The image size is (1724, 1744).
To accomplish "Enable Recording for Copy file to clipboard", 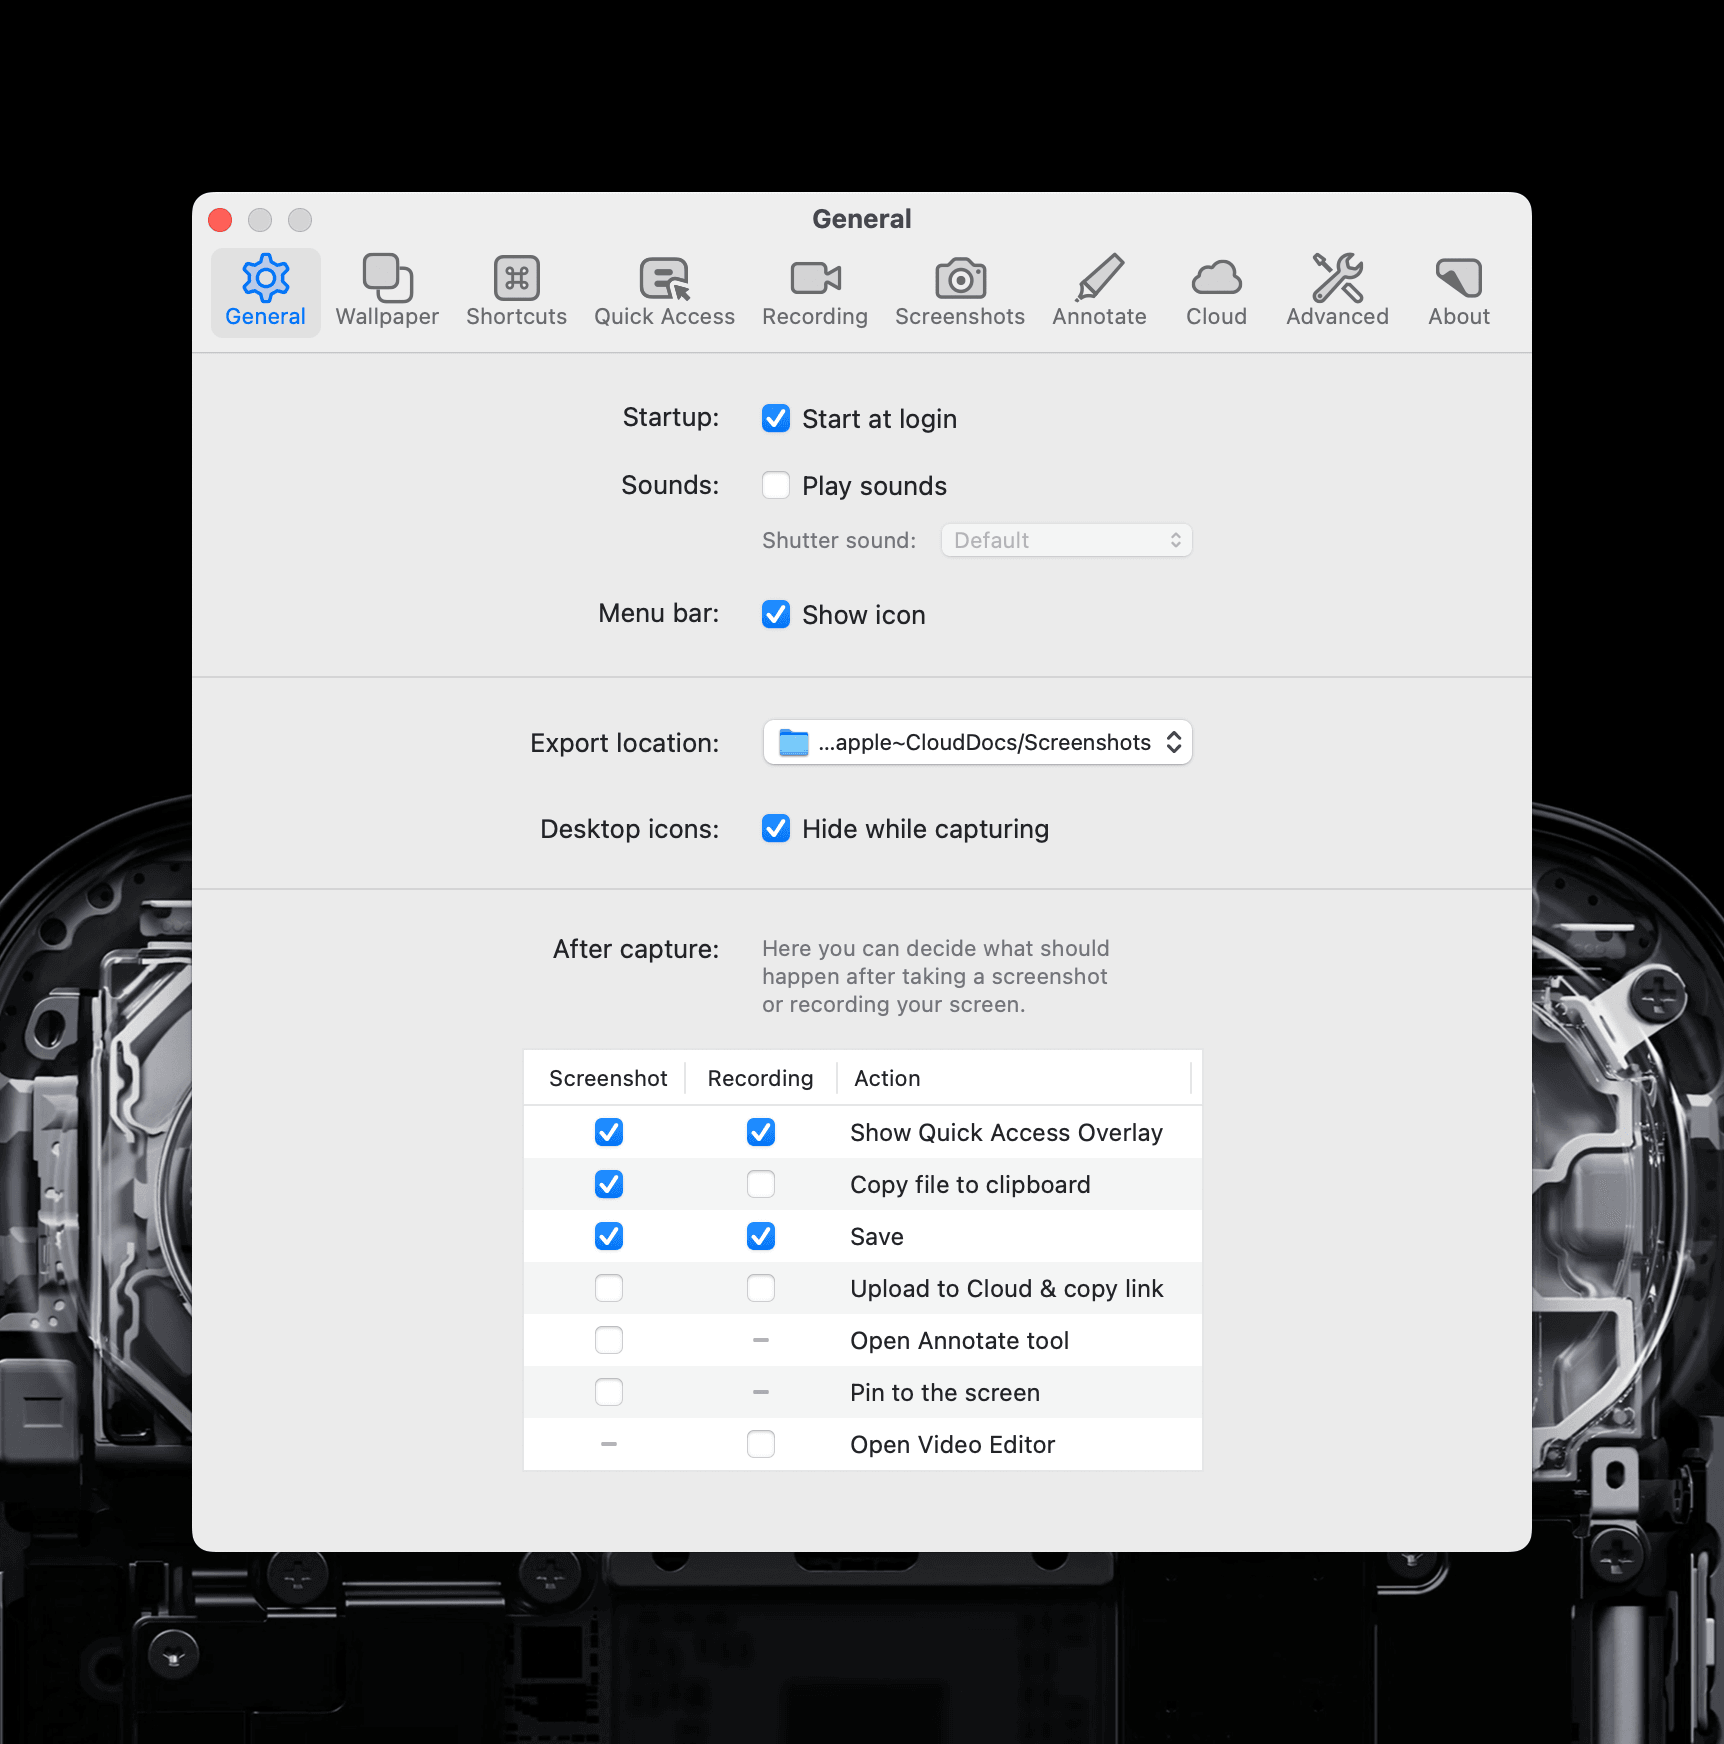I will (761, 1184).
